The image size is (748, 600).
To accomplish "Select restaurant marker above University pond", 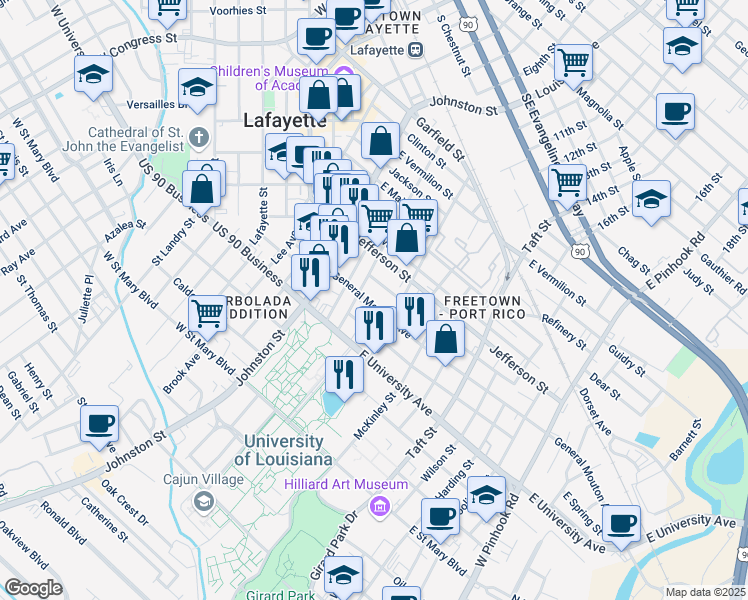I will [345, 376].
